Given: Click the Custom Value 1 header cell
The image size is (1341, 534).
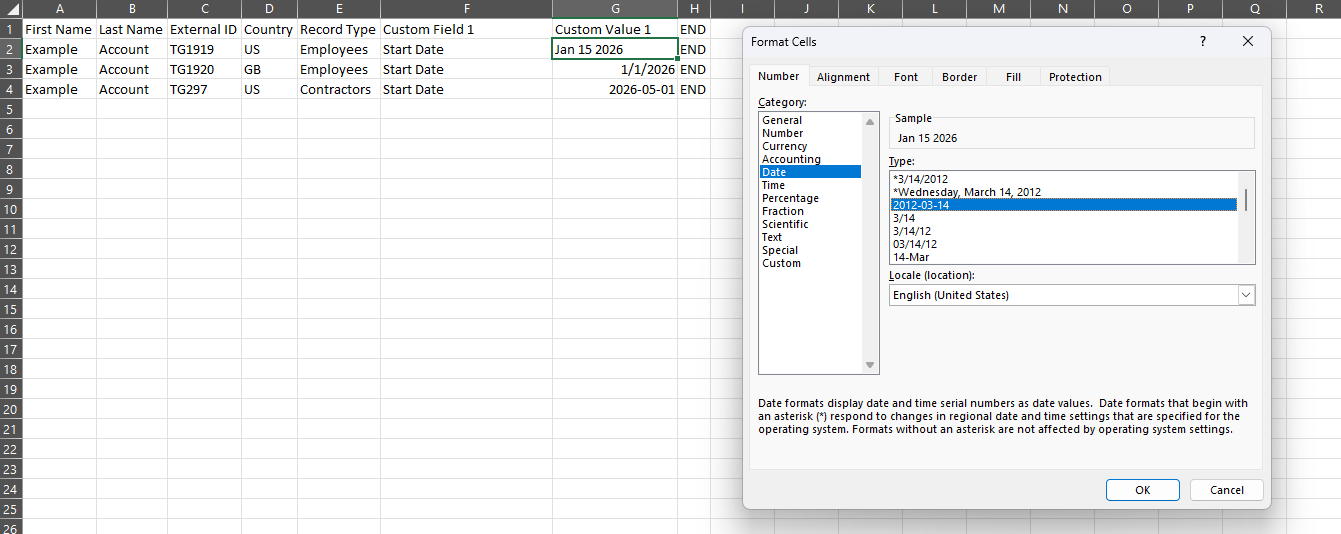Looking at the screenshot, I should [x=615, y=29].
